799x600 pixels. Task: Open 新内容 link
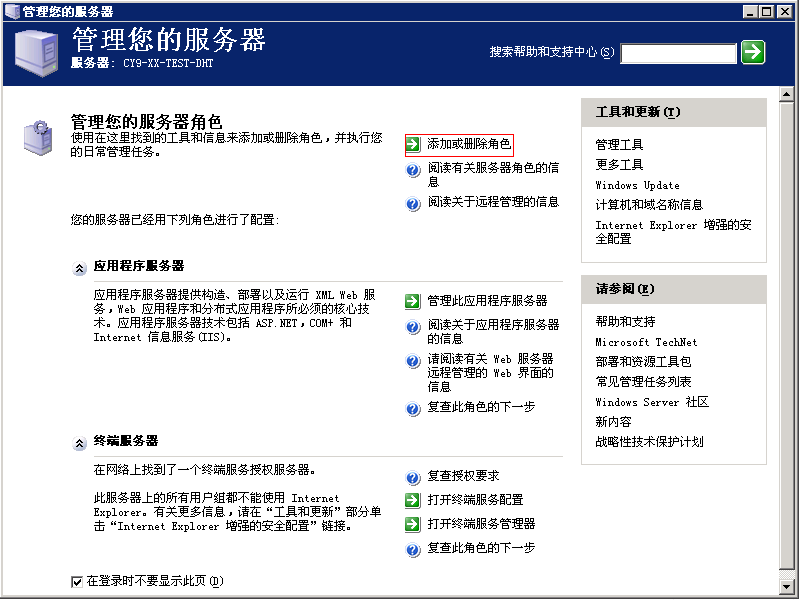613,422
